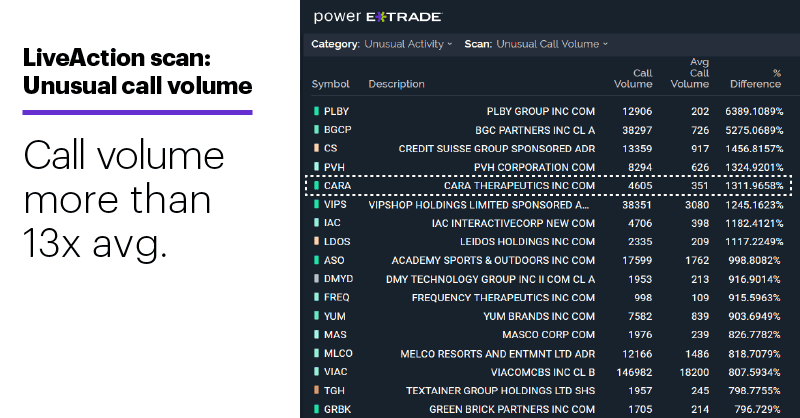
Task: Click the green marker beside ASO
Action: click(x=316, y=260)
